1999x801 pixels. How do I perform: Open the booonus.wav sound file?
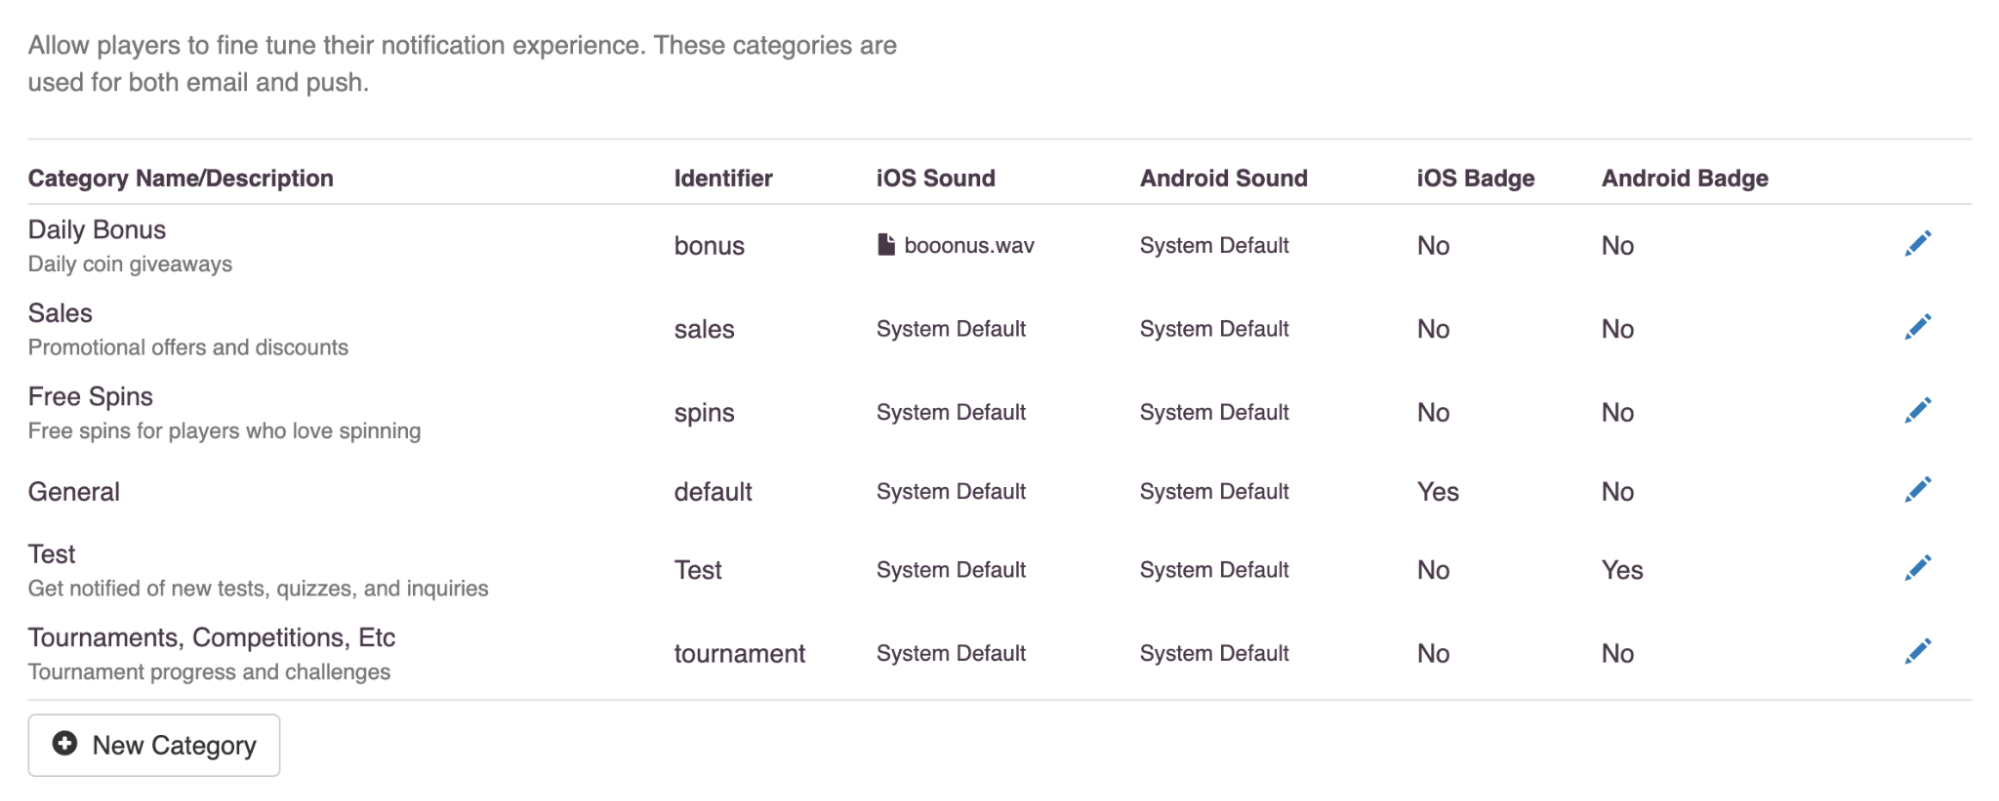click(x=968, y=245)
